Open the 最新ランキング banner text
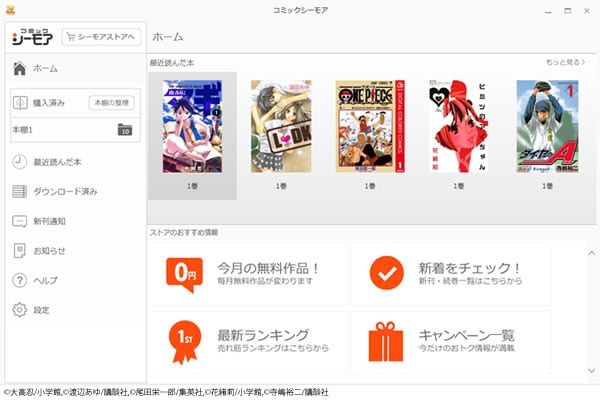The height and width of the screenshot is (400, 600). (263, 335)
